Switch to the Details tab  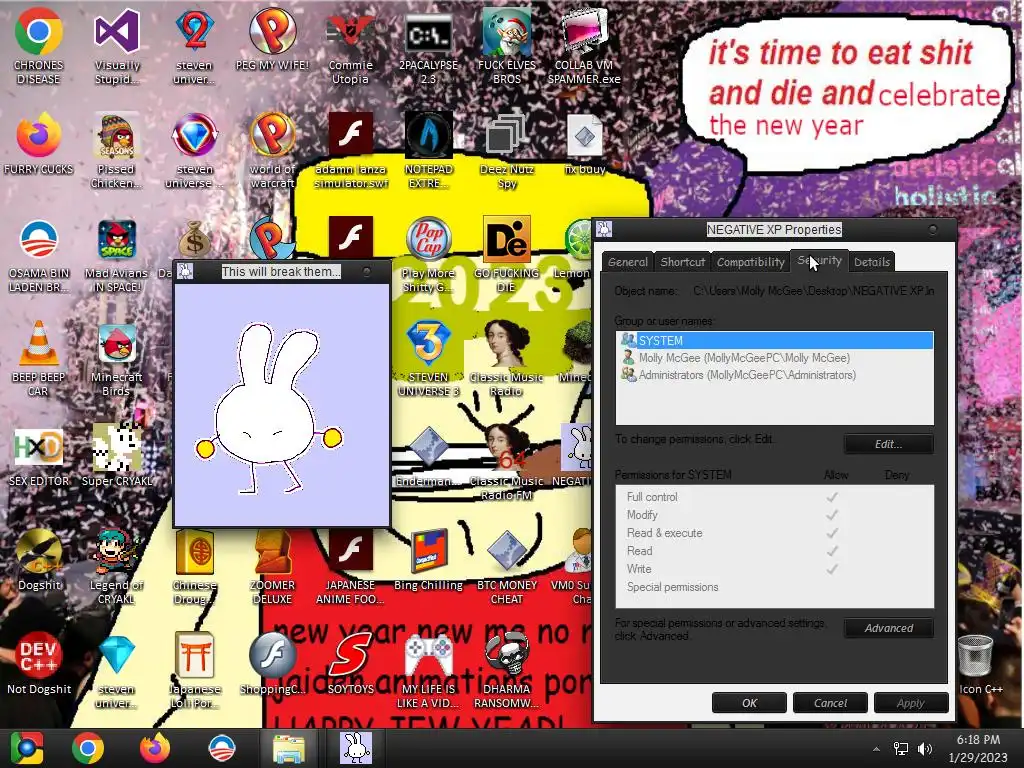pos(872,262)
